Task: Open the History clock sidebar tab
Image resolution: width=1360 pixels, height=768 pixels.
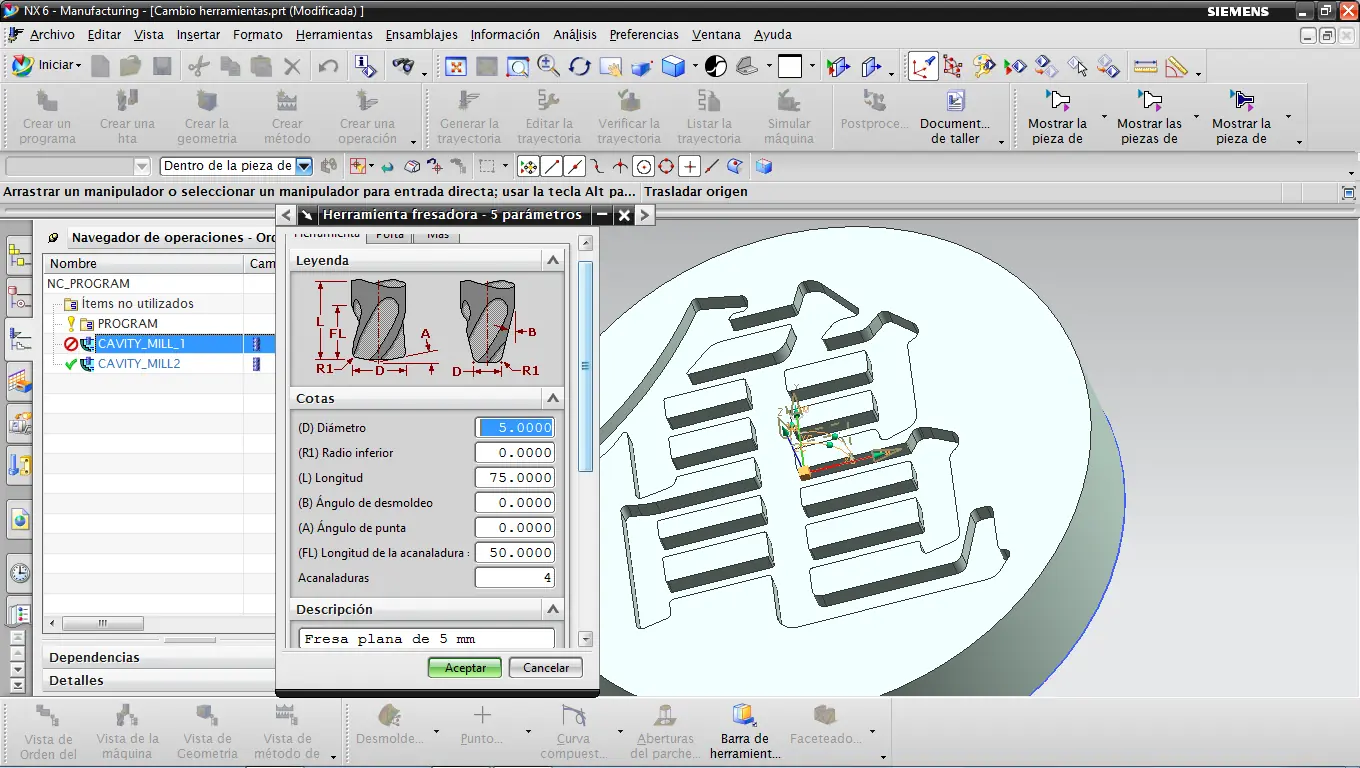Action: [19, 573]
